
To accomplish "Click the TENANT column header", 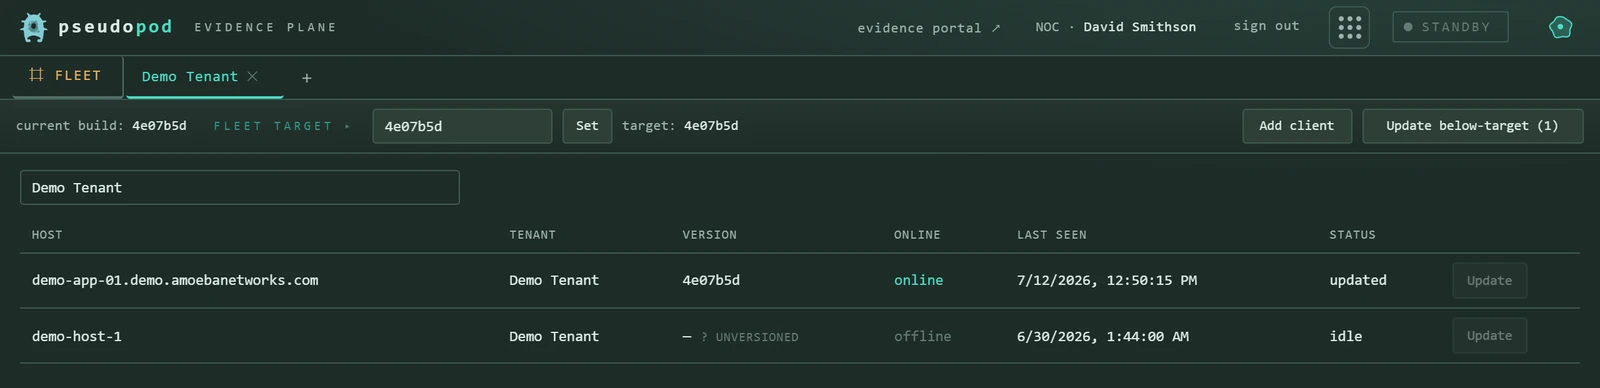I will (x=532, y=235).
